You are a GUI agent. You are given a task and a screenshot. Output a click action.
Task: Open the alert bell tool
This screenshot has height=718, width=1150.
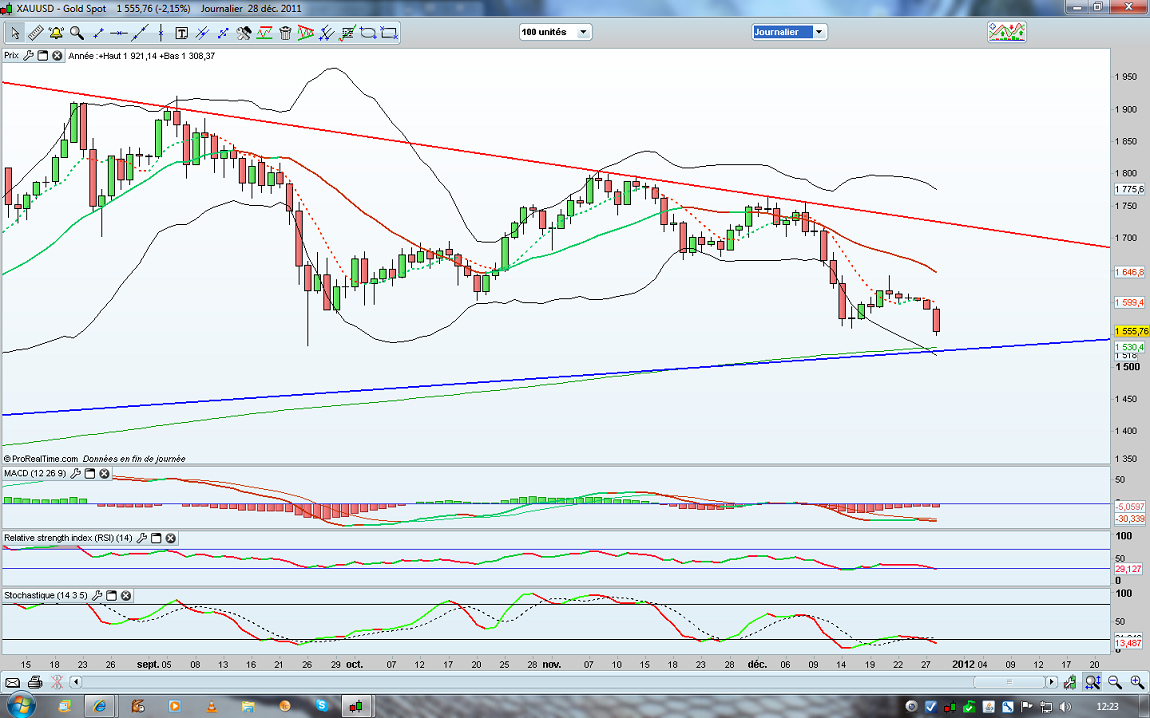pyautogui.click(x=56, y=33)
